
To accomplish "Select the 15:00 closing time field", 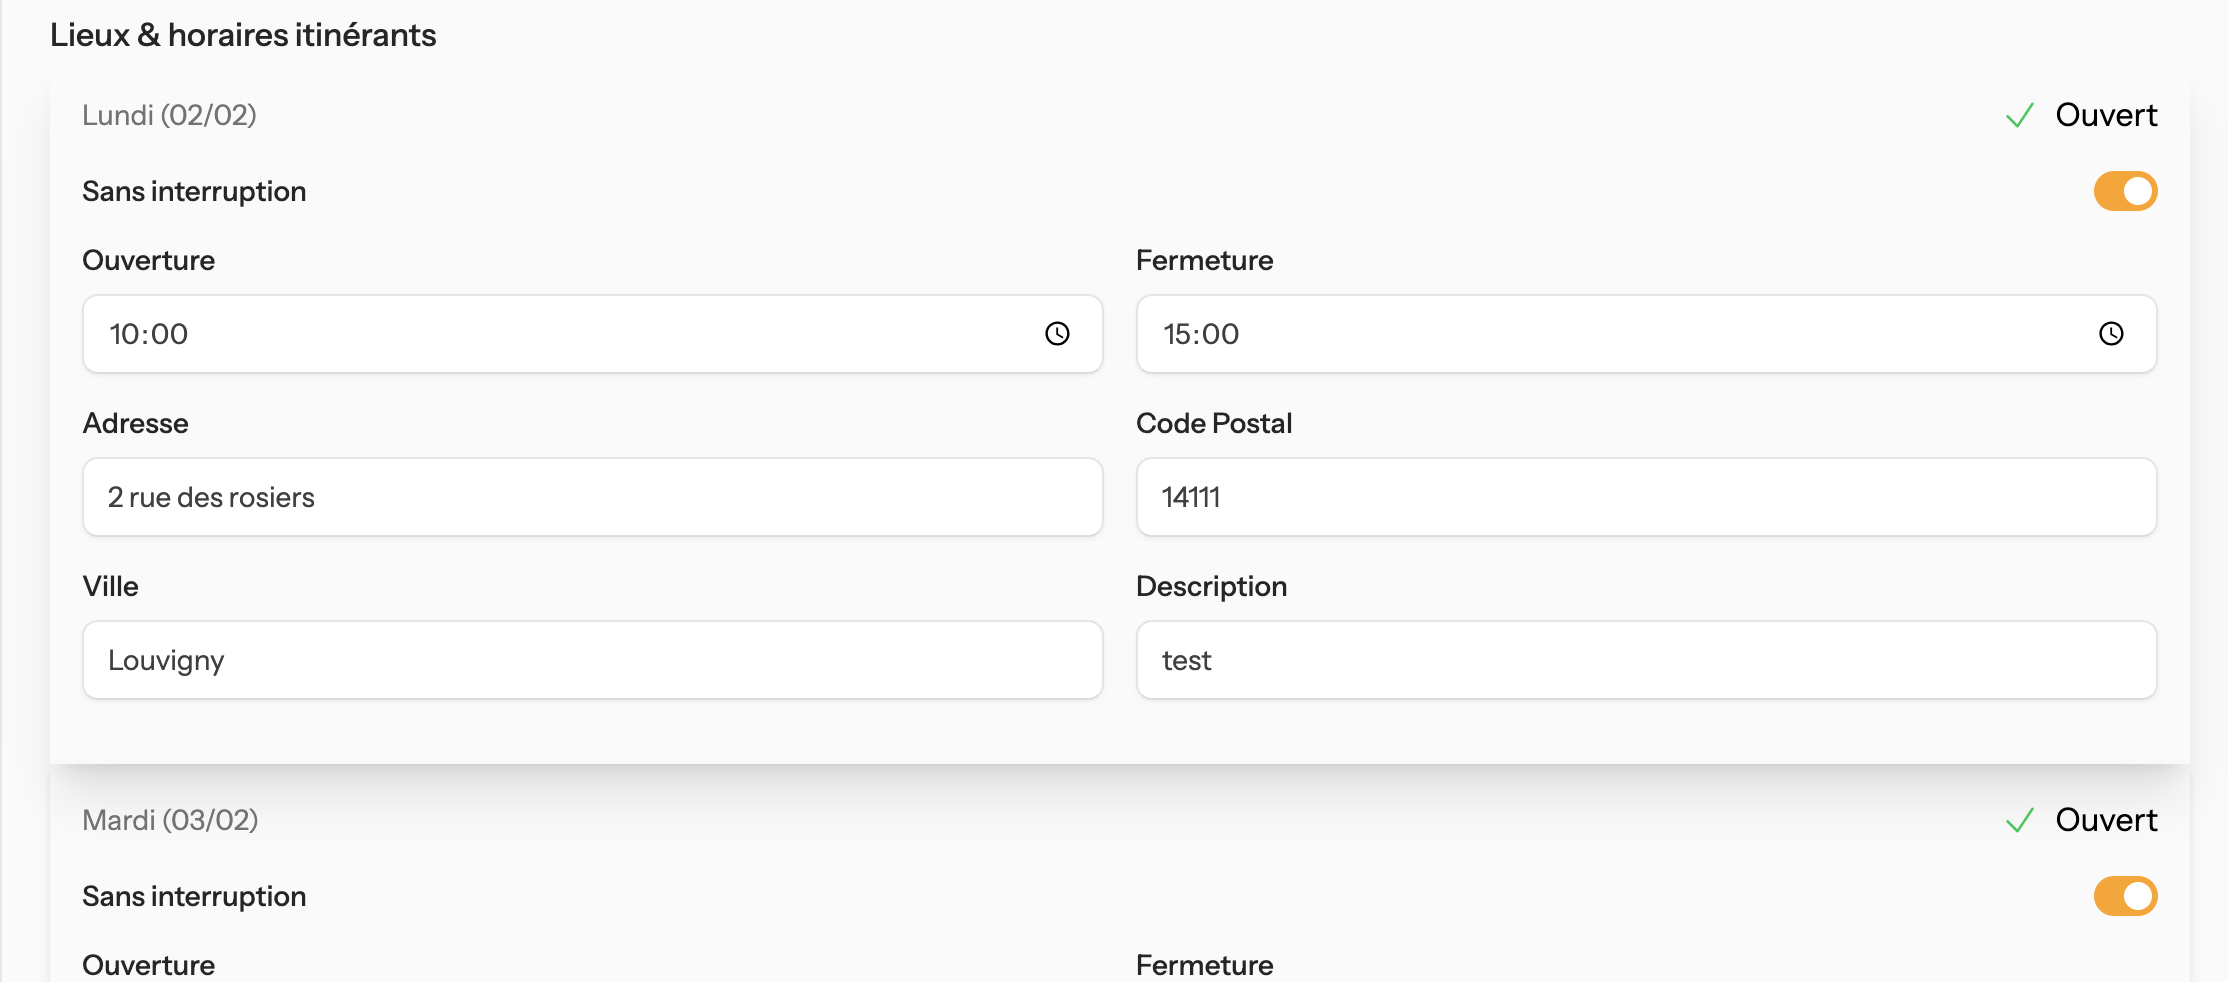I will pos(1600,334).
